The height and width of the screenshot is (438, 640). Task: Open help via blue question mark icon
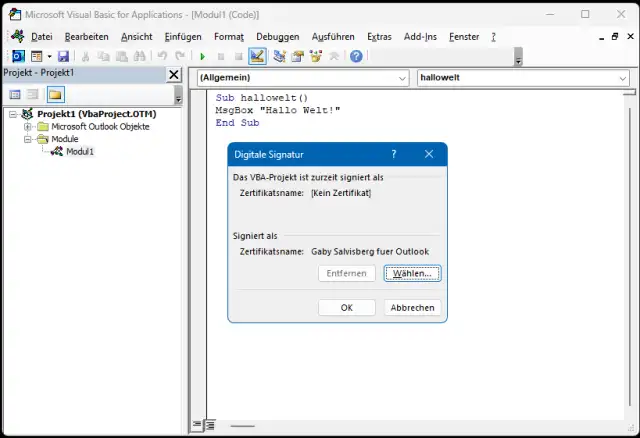pyautogui.click(x=356, y=57)
